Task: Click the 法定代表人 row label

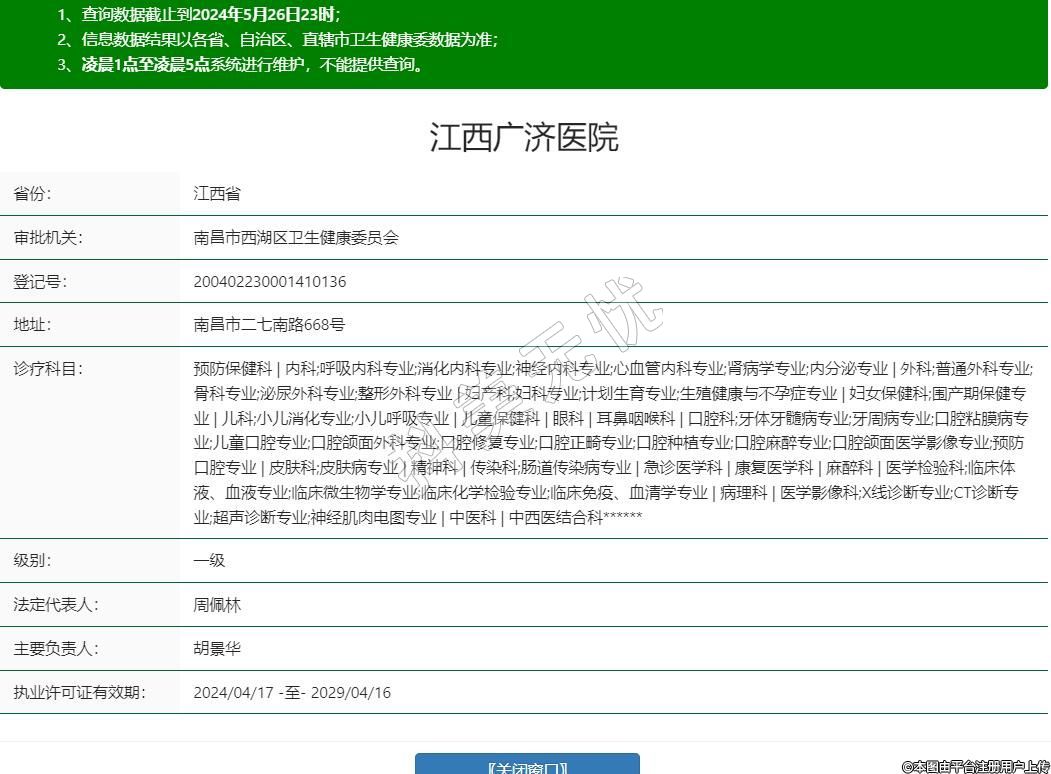Action: click(55, 605)
